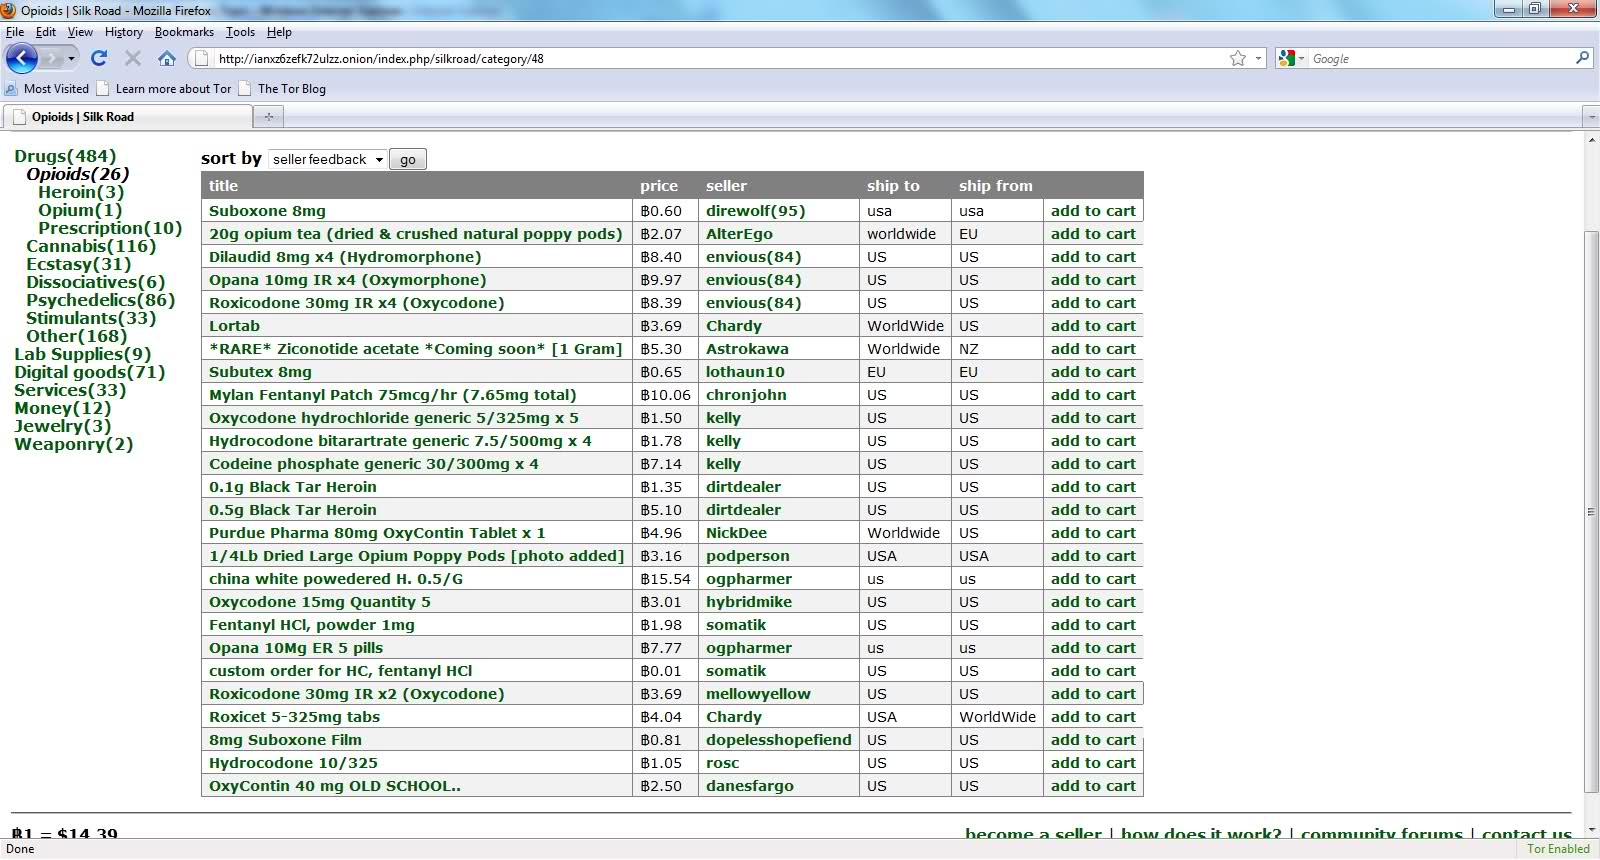Open the Edit menu
This screenshot has width=1600, height=860.
46,32
